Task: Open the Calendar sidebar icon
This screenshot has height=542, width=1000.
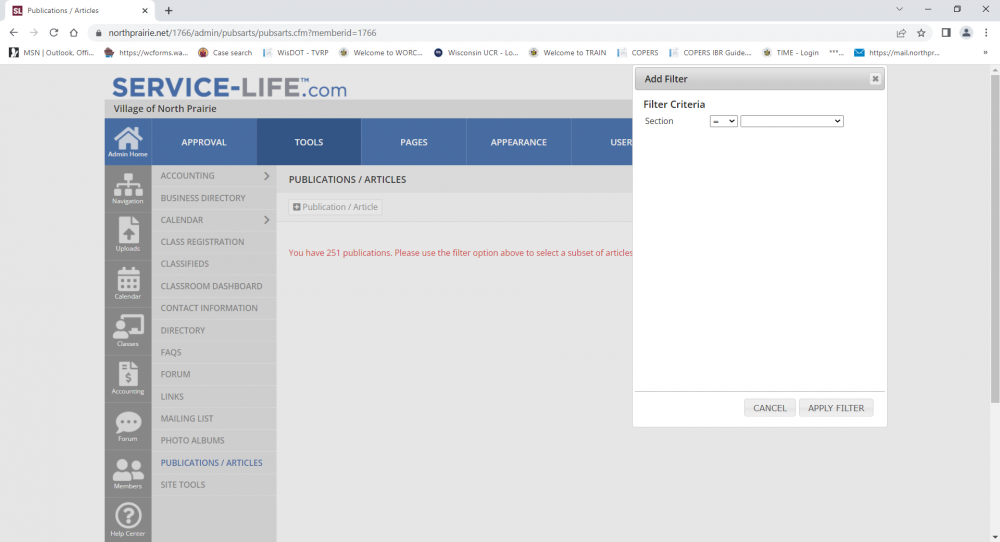Action: (x=128, y=283)
